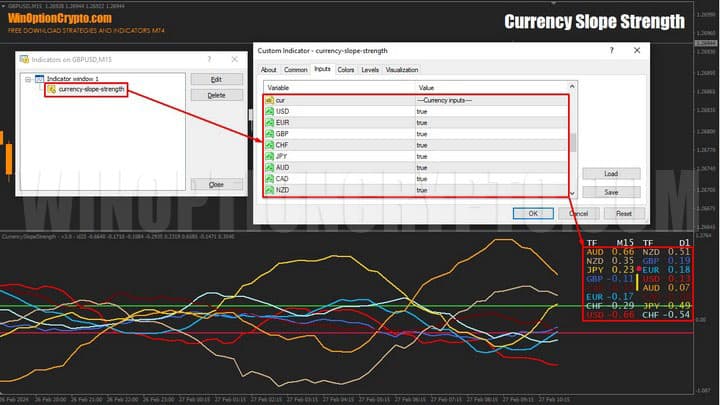The height and width of the screenshot is (405, 720).
Task: Click the Cancel button
Action: [x=579, y=214]
